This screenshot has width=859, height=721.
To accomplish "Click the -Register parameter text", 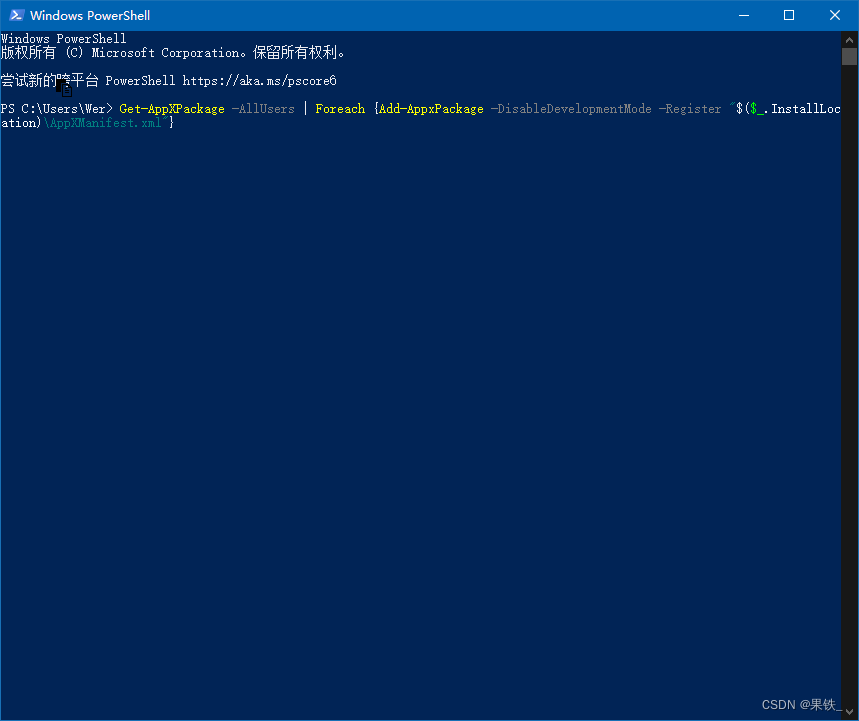I will click(x=690, y=109).
